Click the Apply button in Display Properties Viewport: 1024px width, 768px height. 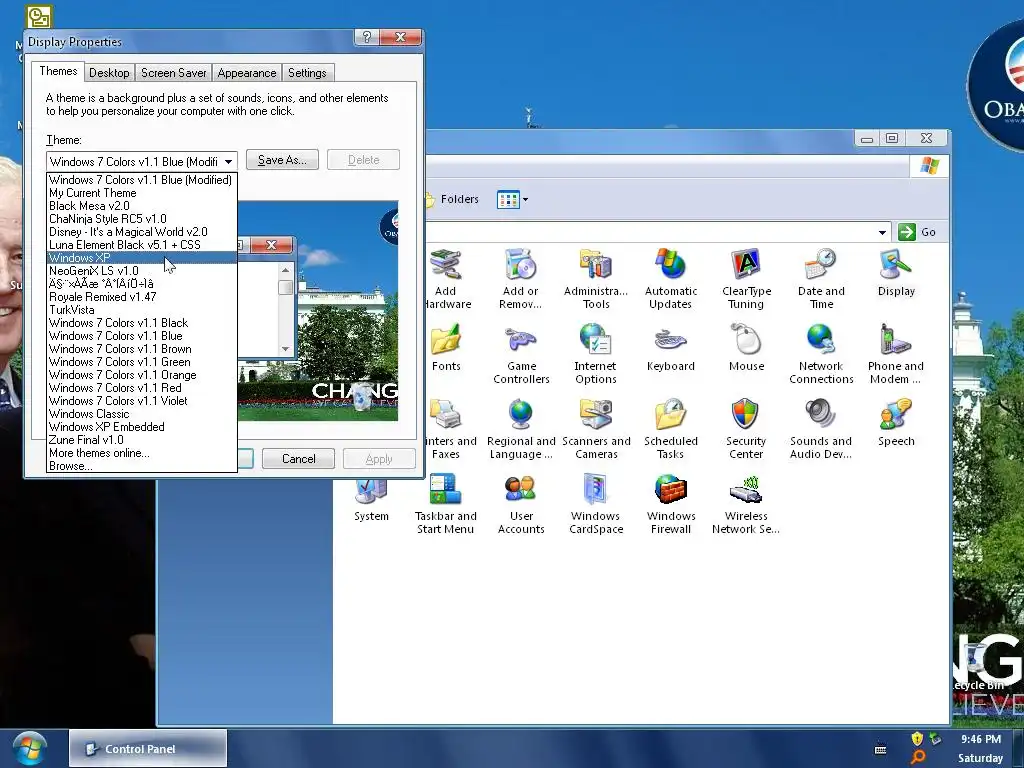click(x=379, y=458)
